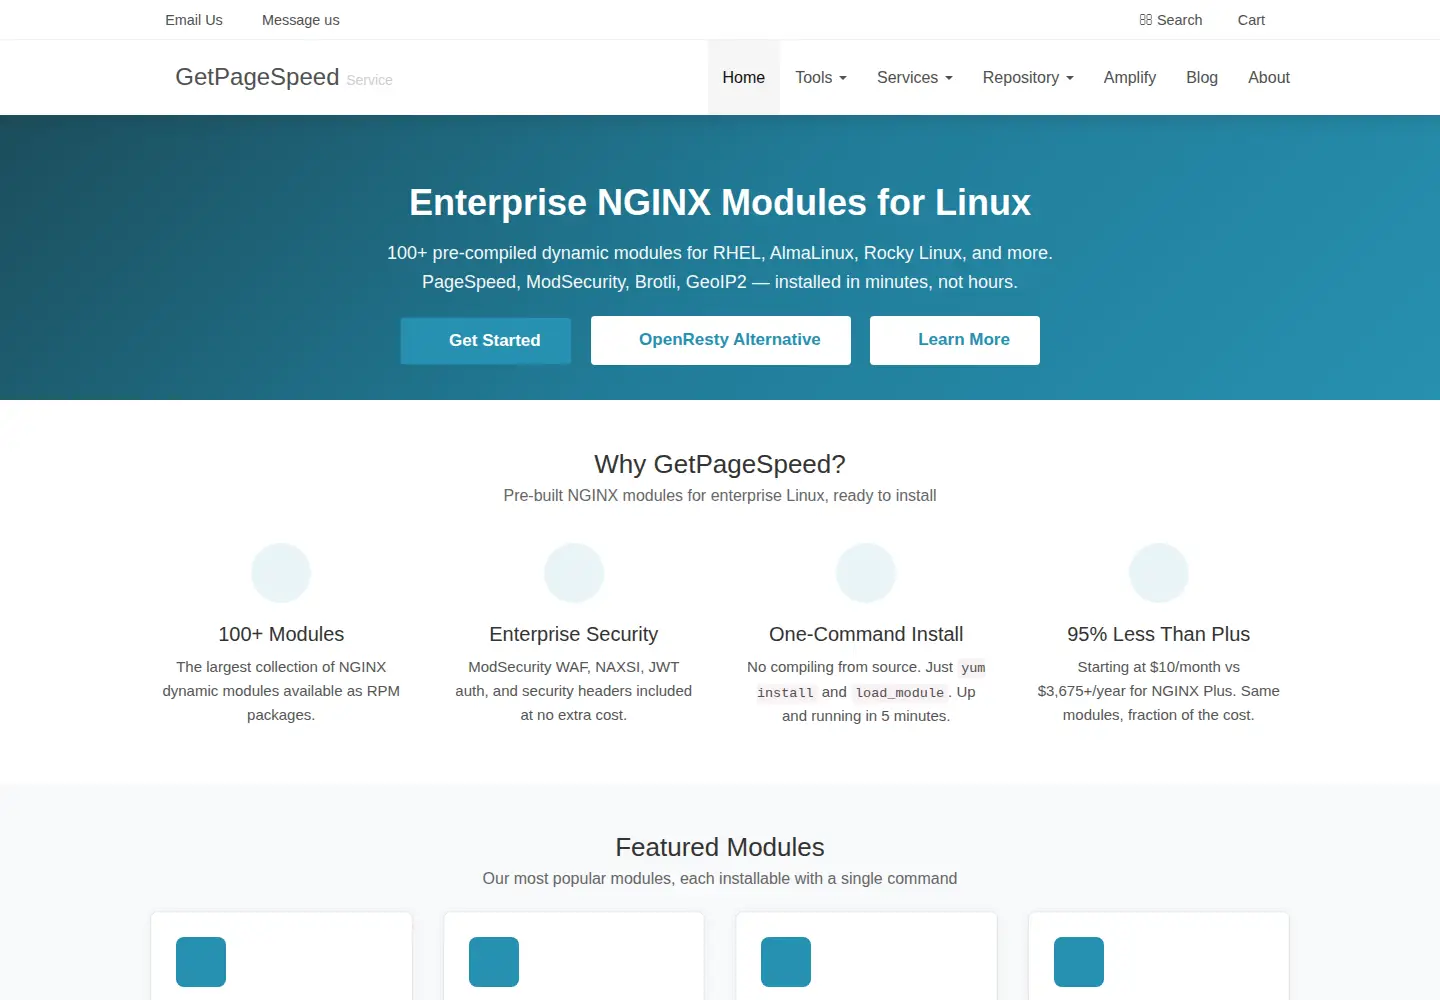Click the OpenResty Alternative button

[721, 340]
